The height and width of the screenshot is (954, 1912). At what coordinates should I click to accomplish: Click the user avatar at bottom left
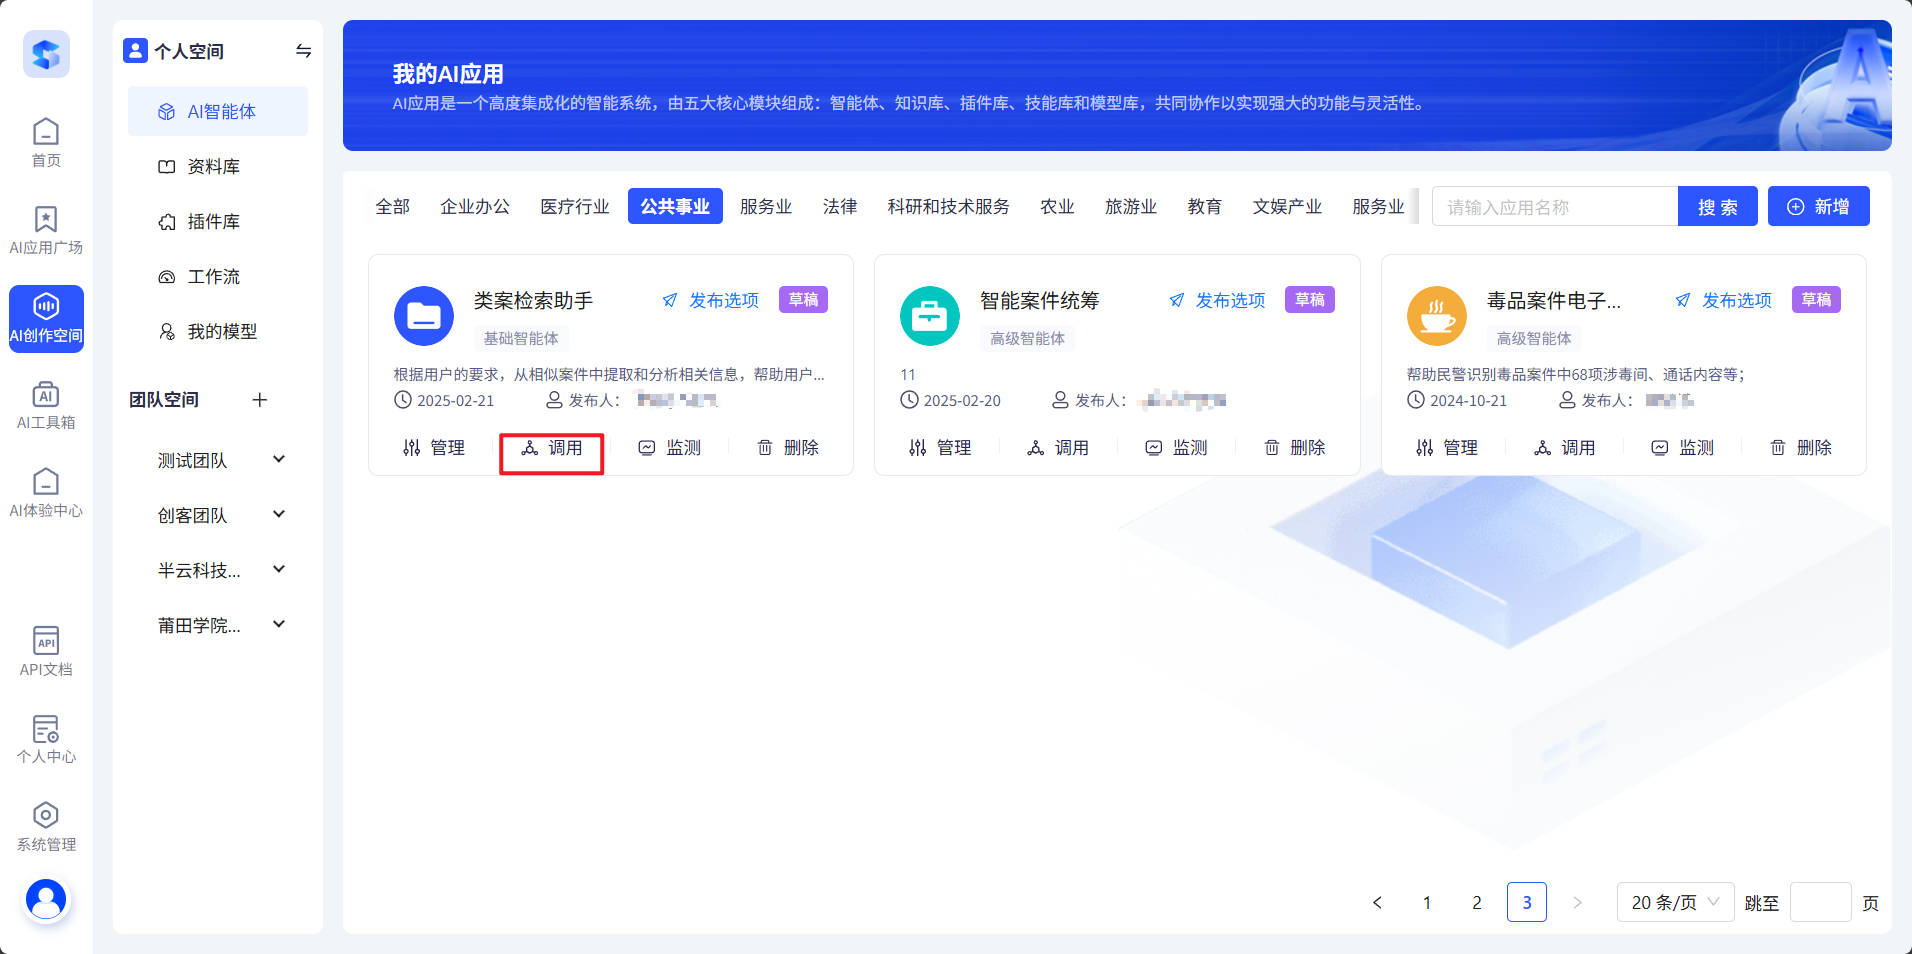click(x=46, y=899)
